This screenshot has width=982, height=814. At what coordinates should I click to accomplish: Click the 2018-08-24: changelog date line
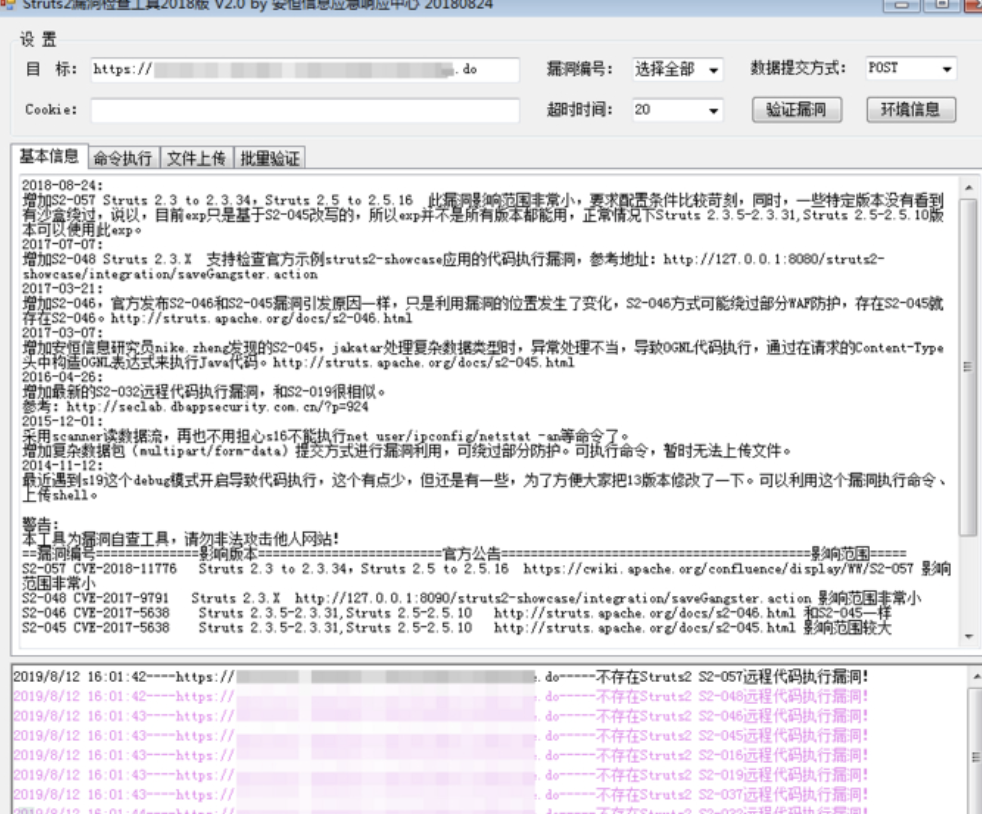pyautogui.click(x=62, y=185)
